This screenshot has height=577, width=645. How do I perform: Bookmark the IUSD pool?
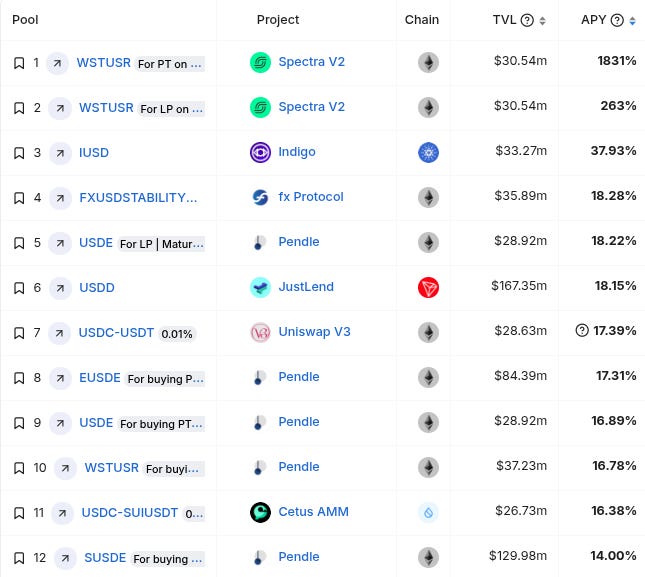click(x=19, y=153)
